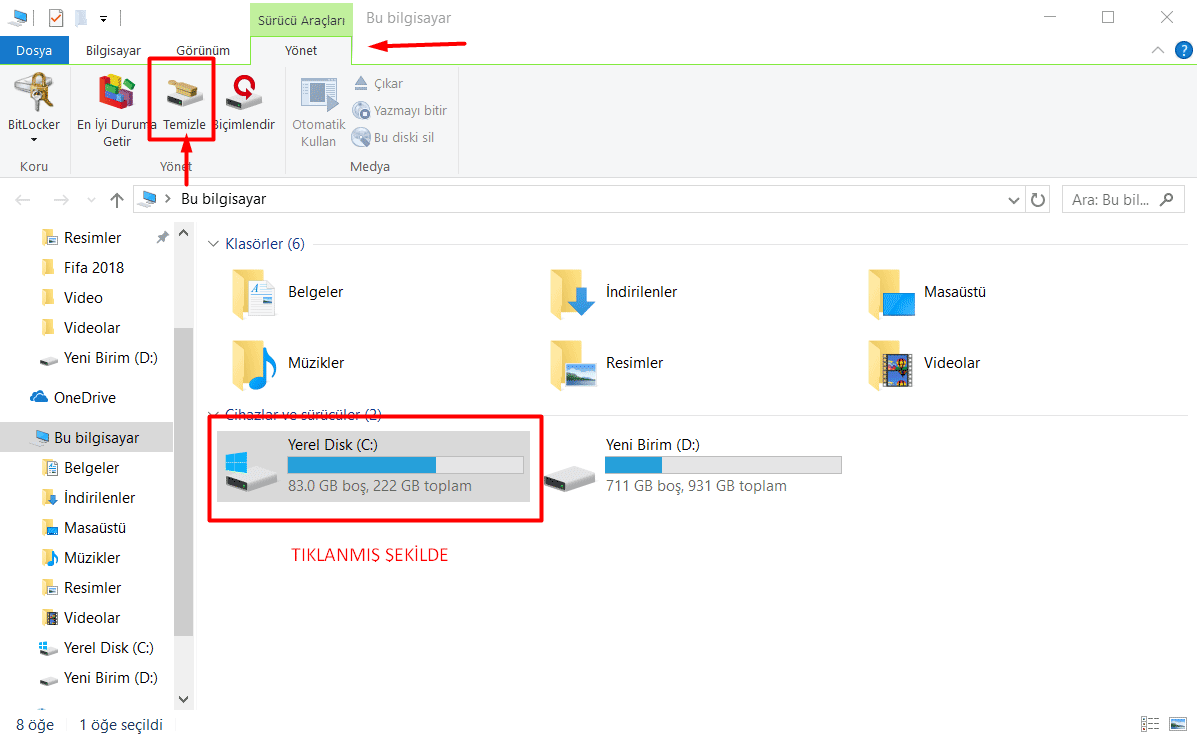Open the Video folder in sidebar
Image resolution: width=1197 pixels, height=737 pixels.
[82, 298]
